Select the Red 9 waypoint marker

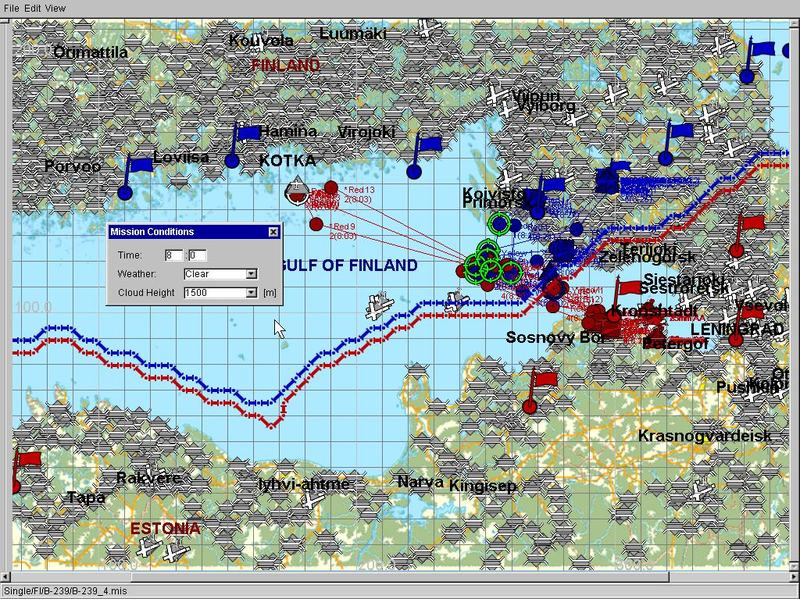click(316, 224)
